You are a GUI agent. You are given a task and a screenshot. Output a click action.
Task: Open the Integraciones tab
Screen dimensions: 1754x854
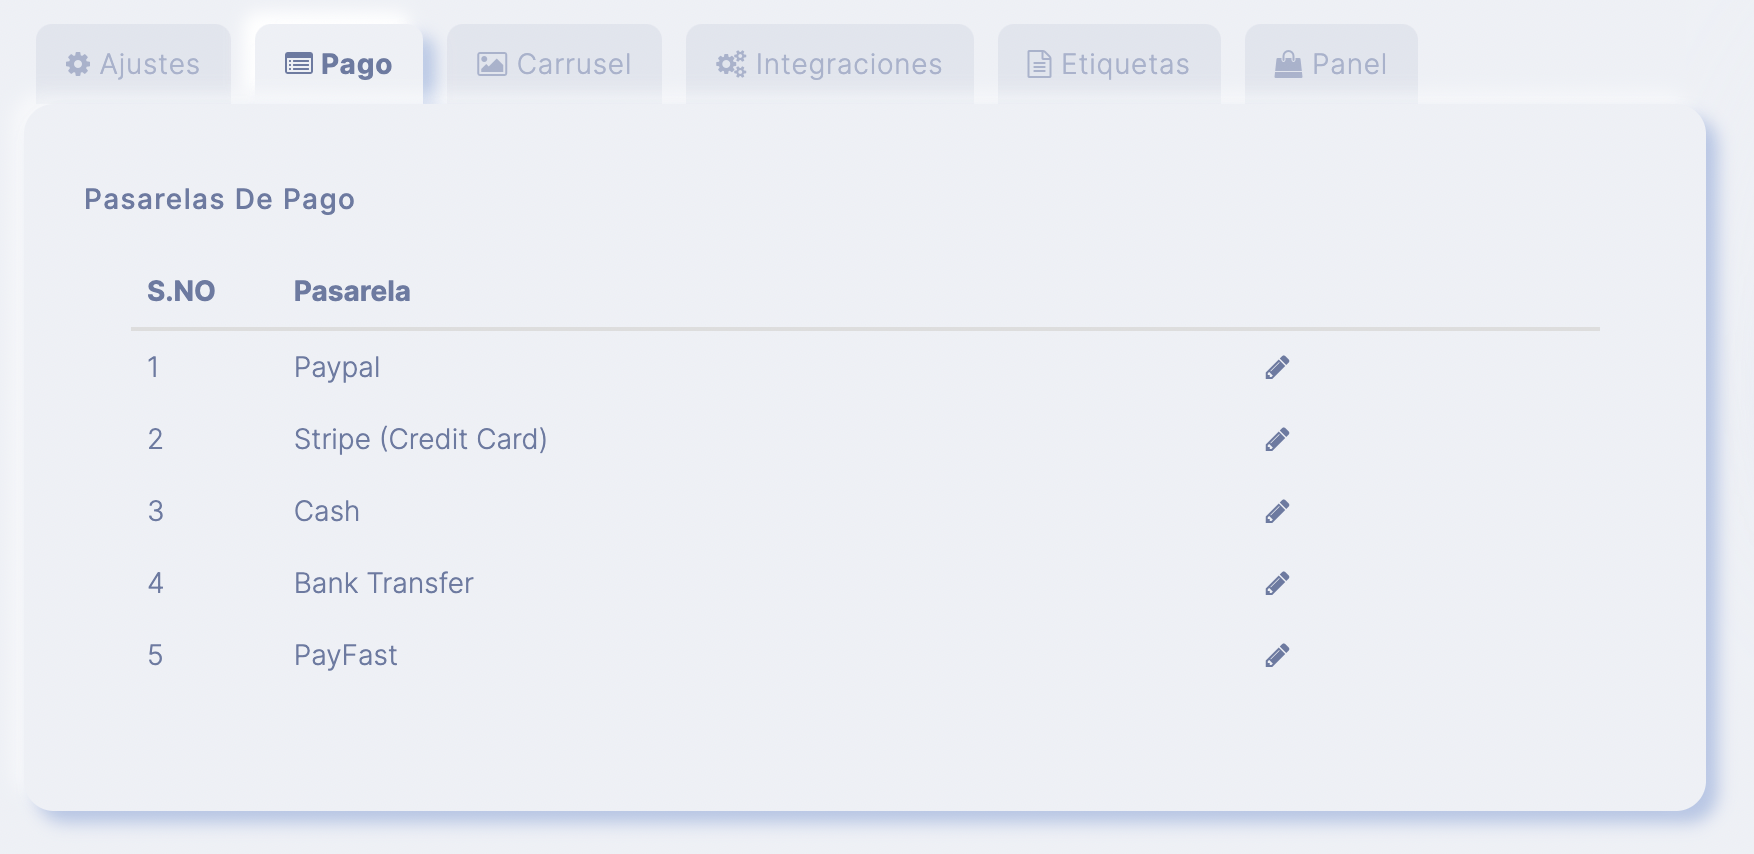click(x=830, y=64)
